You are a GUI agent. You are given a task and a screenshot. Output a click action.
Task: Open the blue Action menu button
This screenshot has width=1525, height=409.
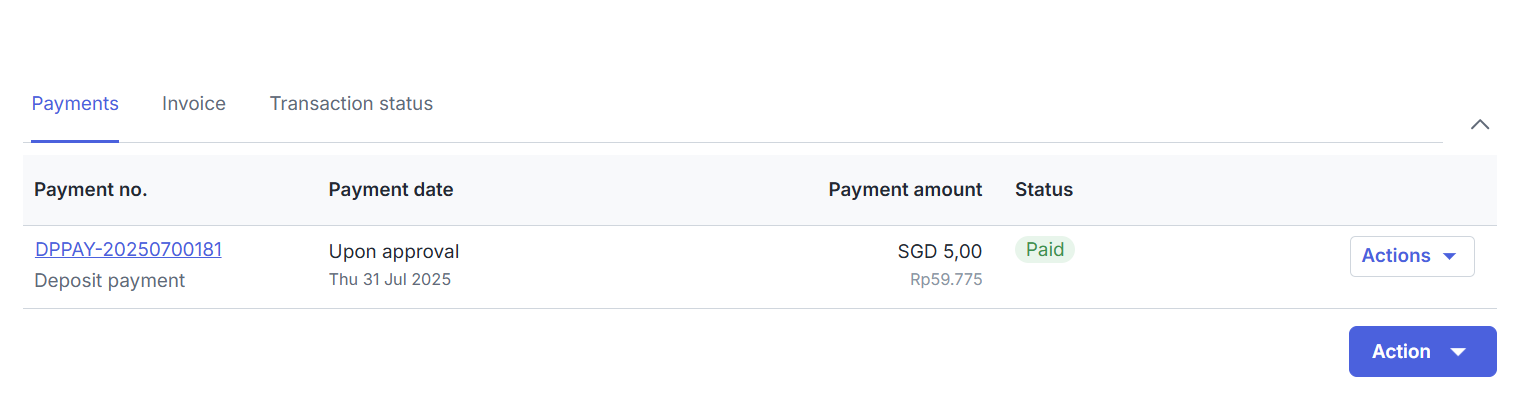tap(1402, 352)
